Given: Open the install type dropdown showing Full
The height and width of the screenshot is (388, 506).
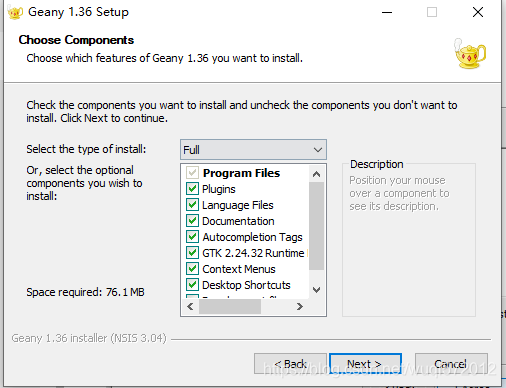Looking at the screenshot, I should (253, 150).
